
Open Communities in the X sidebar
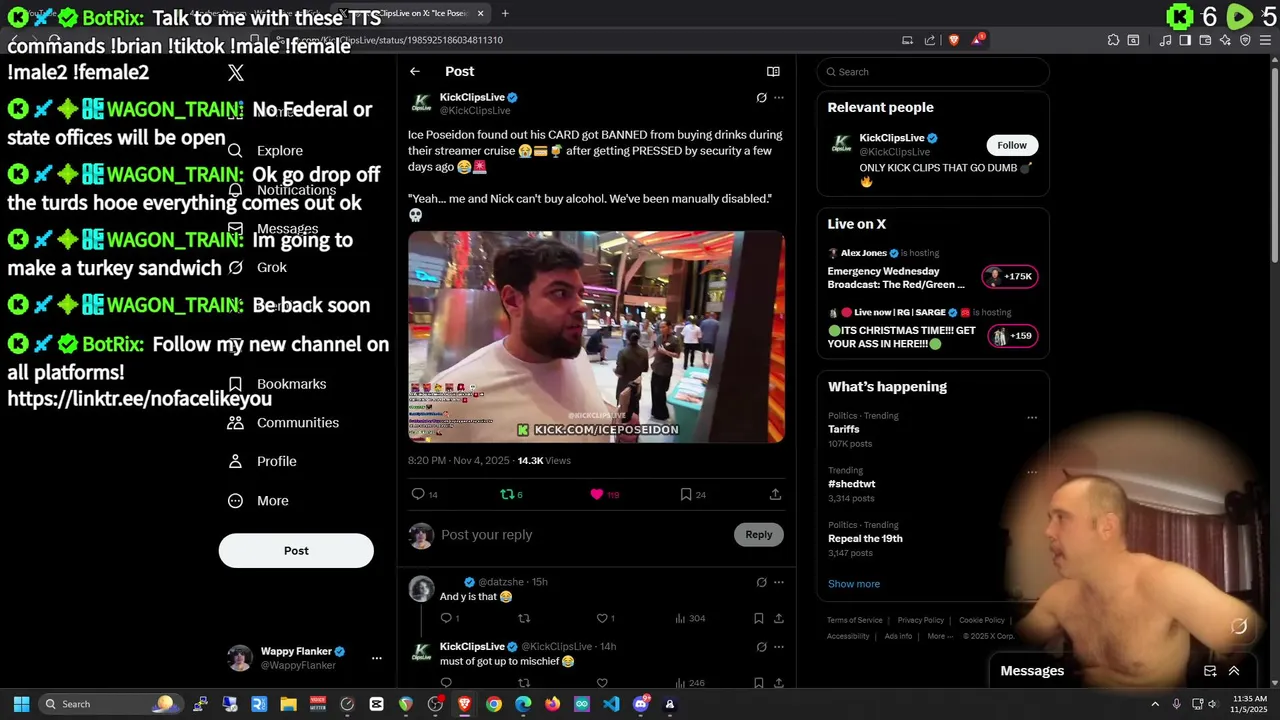pyautogui.click(x=283, y=422)
